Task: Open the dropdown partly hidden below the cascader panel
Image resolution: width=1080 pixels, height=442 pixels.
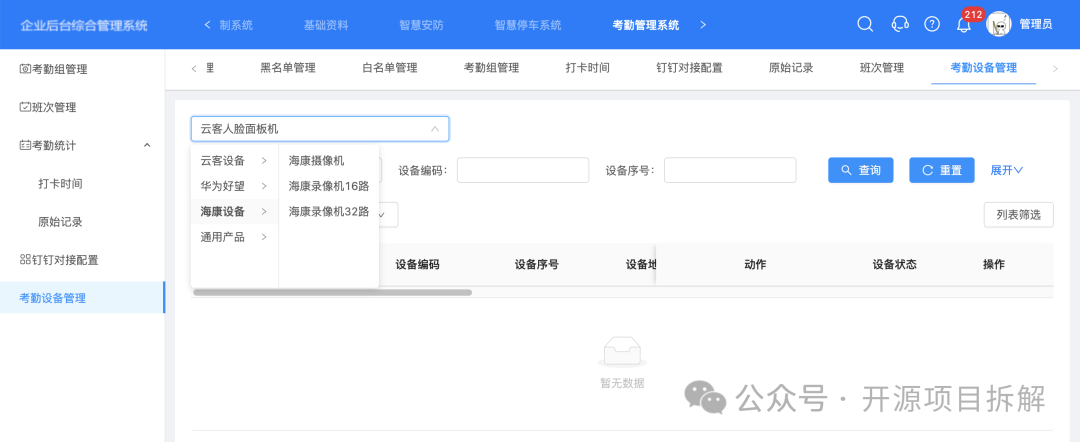Action: coord(388,215)
